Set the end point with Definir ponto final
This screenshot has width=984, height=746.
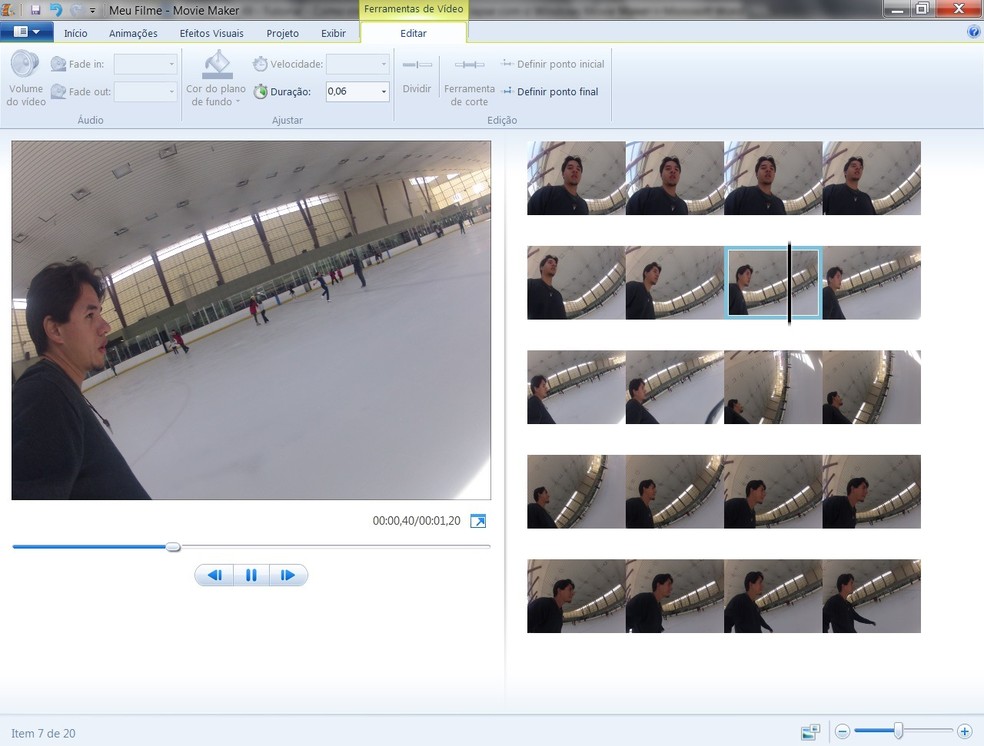[548, 91]
